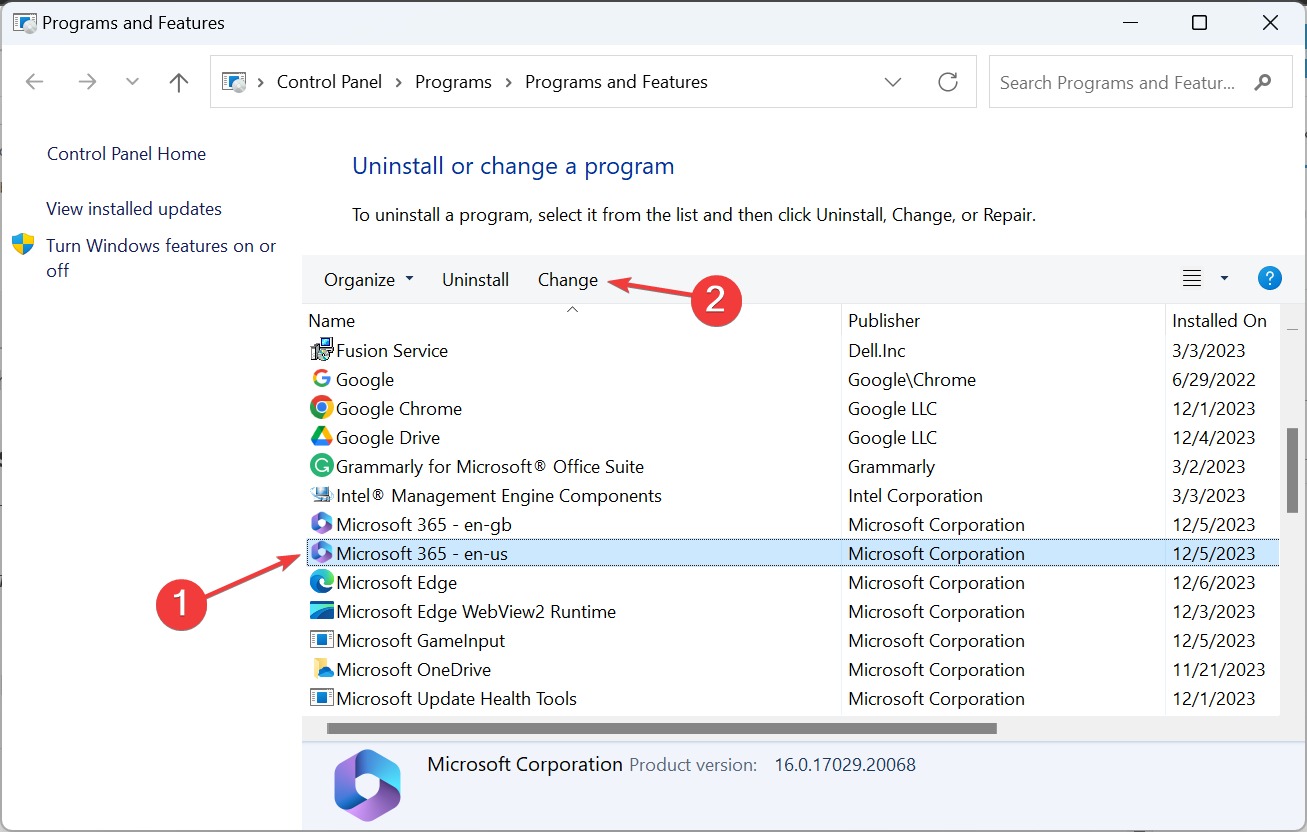
Task: Open the view options dropdown arrow
Action: [1224, 279]
